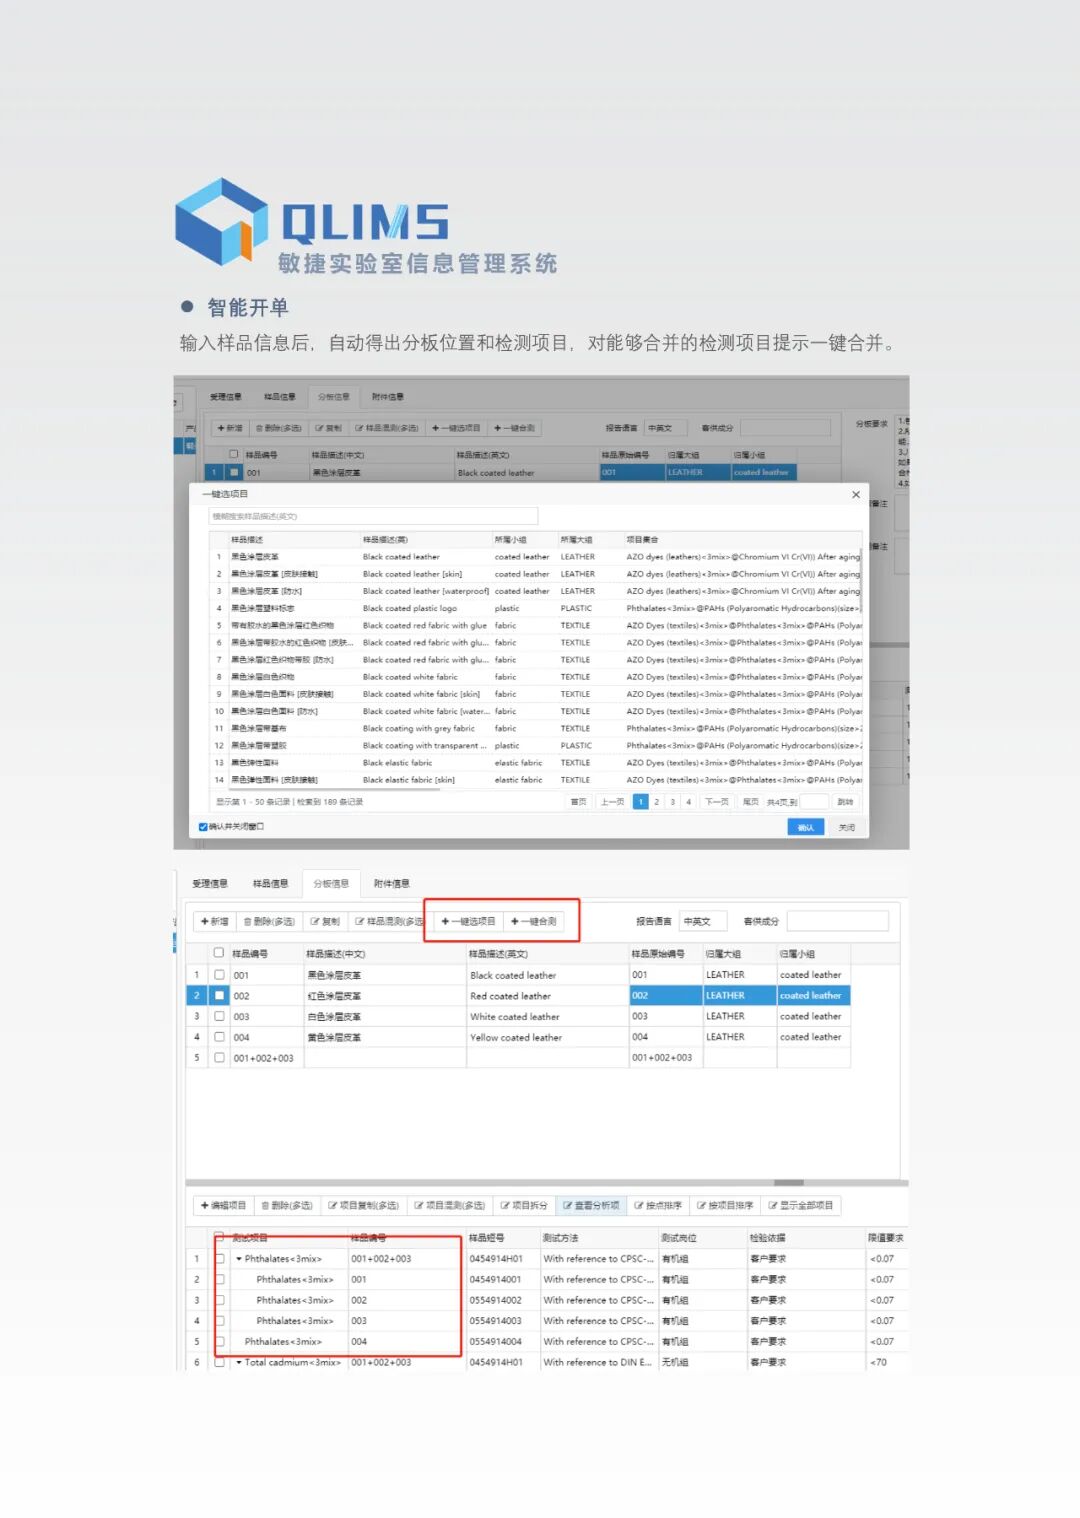Image resolution: width=1080 pixels, height=1518 pixels.
Task: Open 样品信息 tab in lower panel
Action: coord(270,884)
